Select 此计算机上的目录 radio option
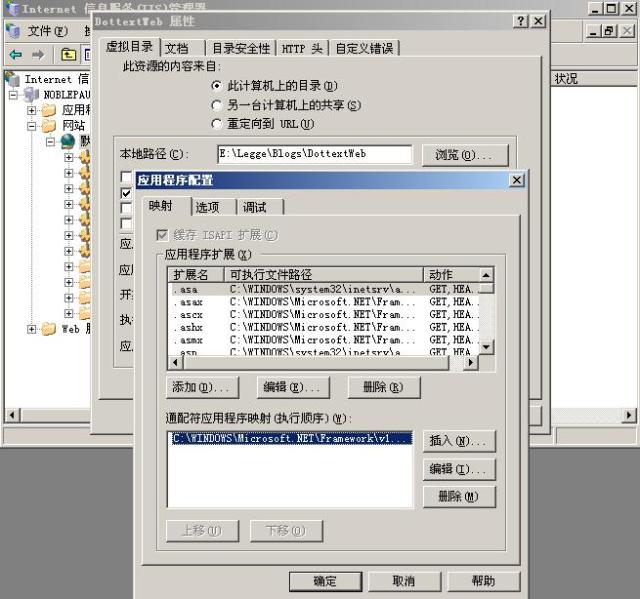This screenshot has width=640, height=599. click(x=216, y=86)
